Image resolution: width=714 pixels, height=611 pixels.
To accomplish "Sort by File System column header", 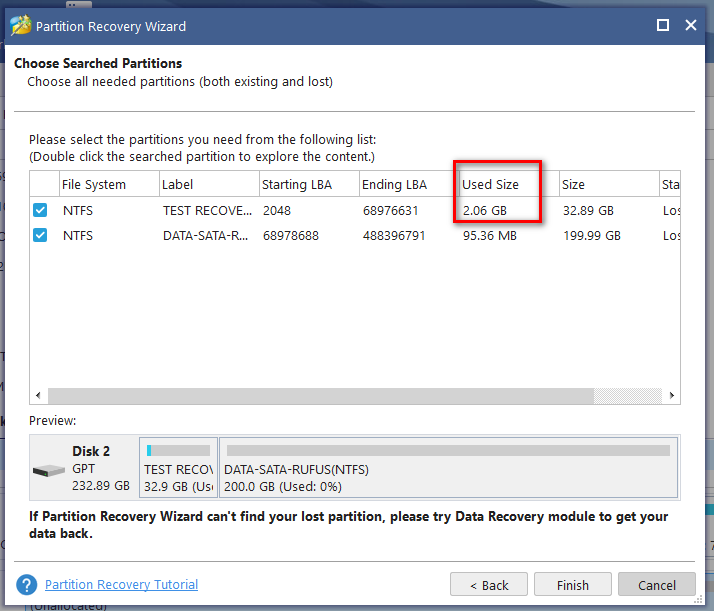I will [109, 184].
